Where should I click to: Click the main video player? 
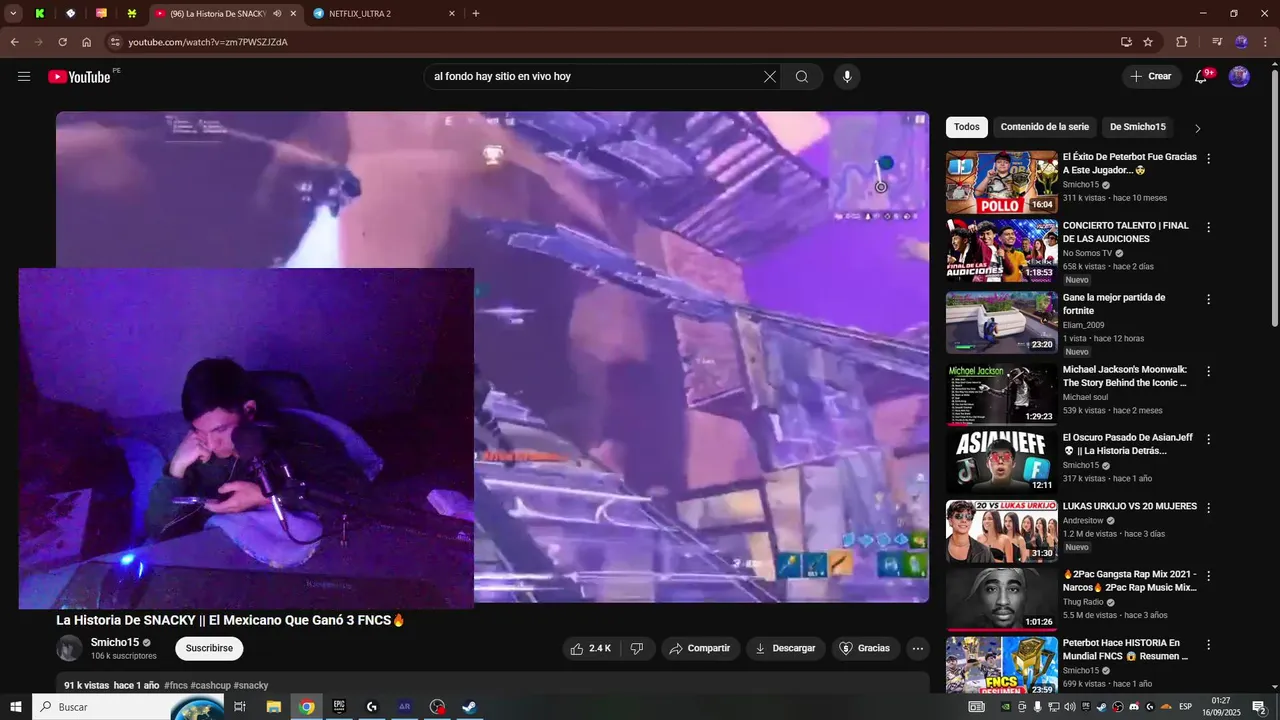click(492, 357)
